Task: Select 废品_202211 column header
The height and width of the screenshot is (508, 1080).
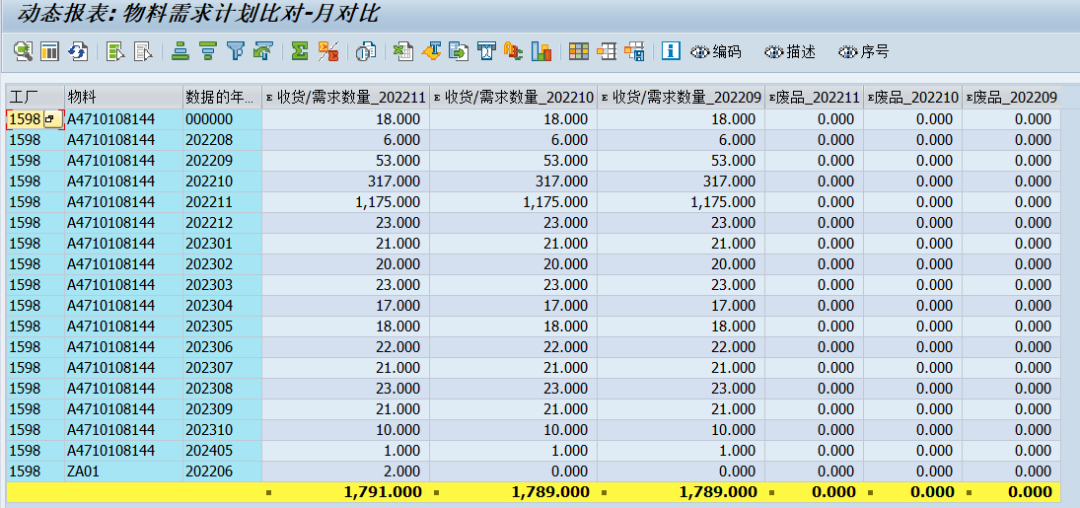Action: pos(814,98)
